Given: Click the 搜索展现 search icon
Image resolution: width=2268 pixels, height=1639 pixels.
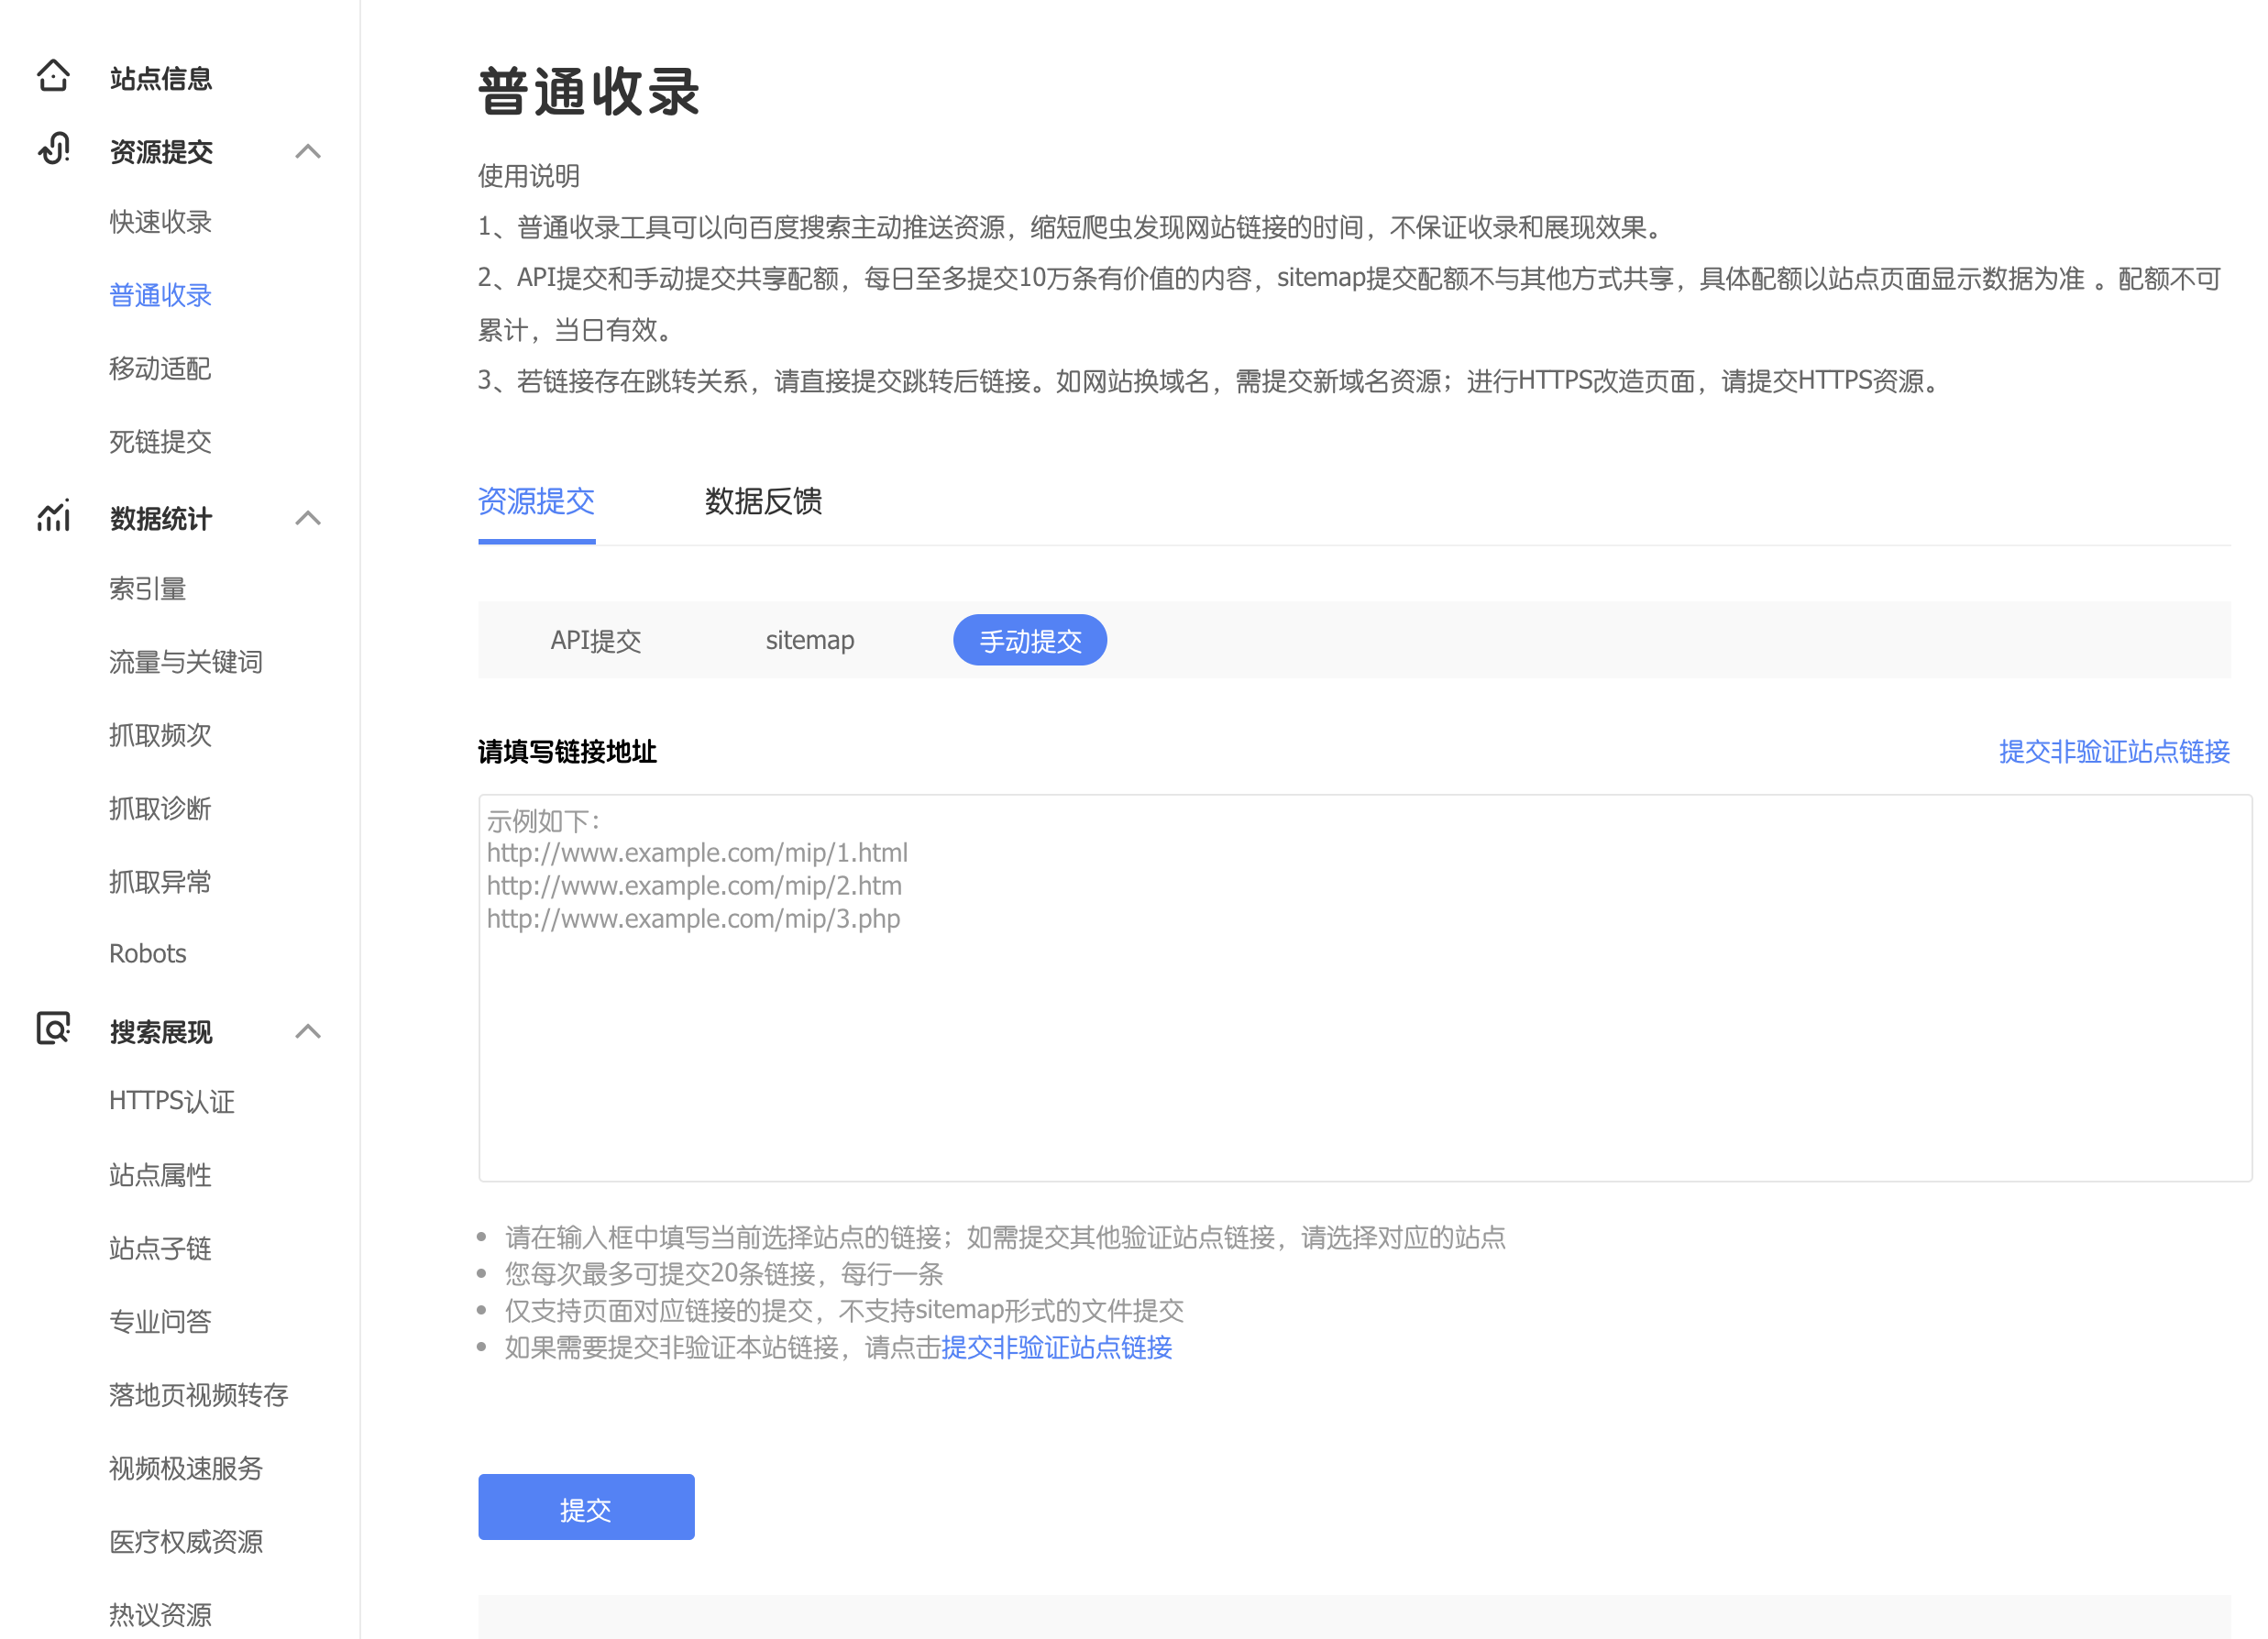Looking at the screenshot, I should tap(53, 1029).
